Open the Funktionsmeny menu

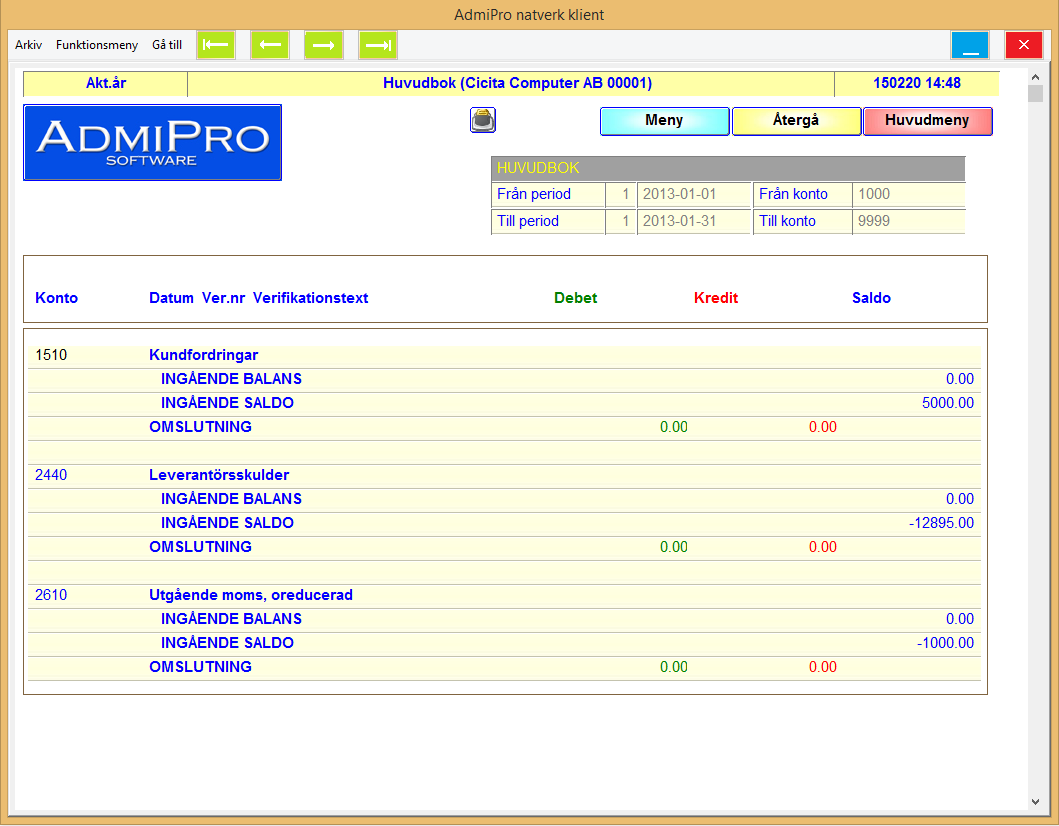pyautogui.click(x=97, y=45)
